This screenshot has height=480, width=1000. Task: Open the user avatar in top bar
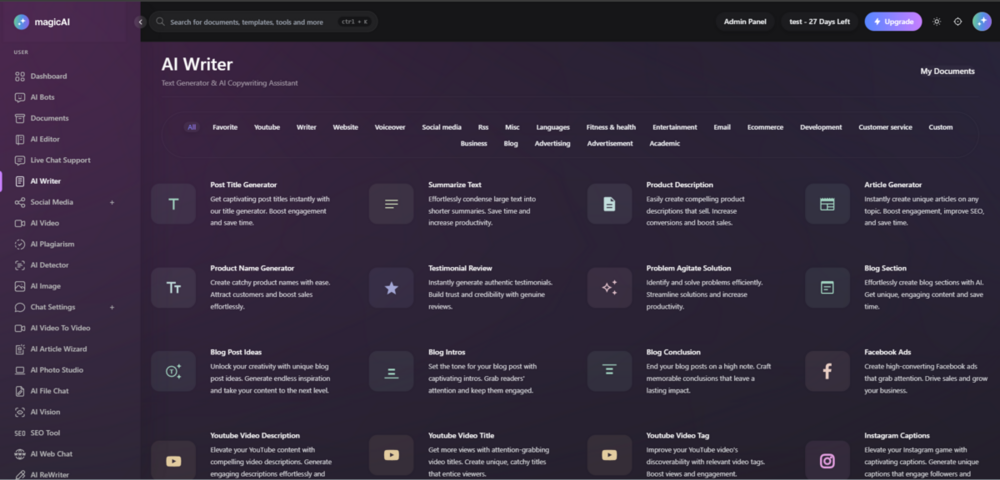tap(982, 22)
